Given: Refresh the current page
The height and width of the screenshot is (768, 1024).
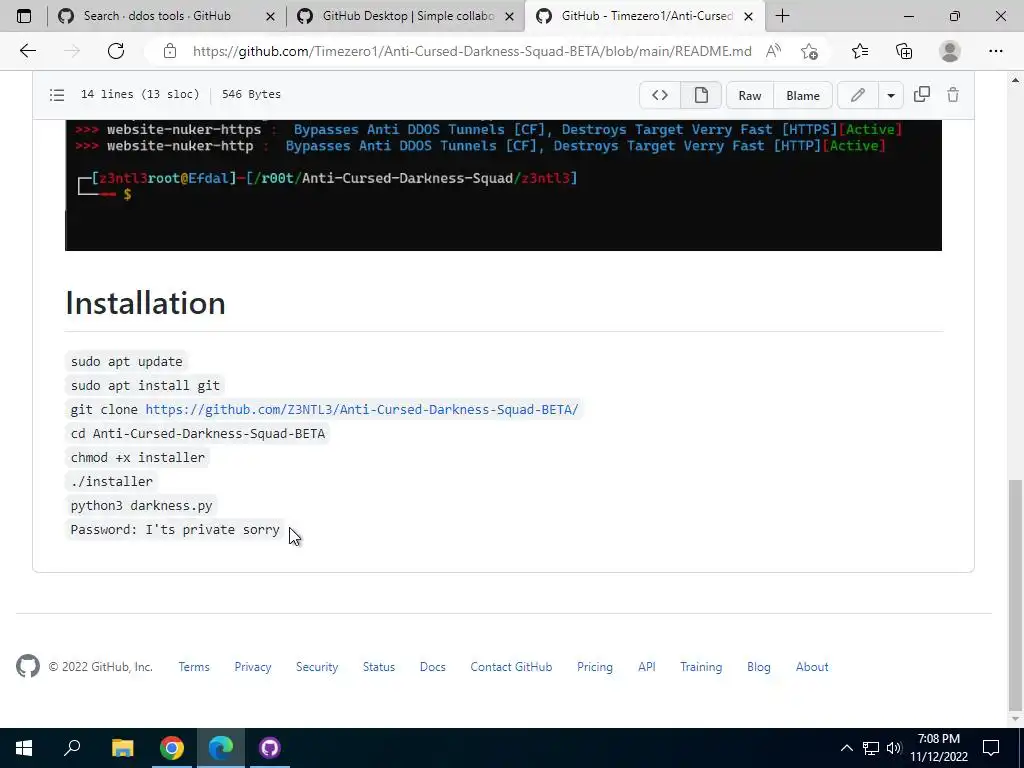Looking at the screenshot, I should (116, 51).
